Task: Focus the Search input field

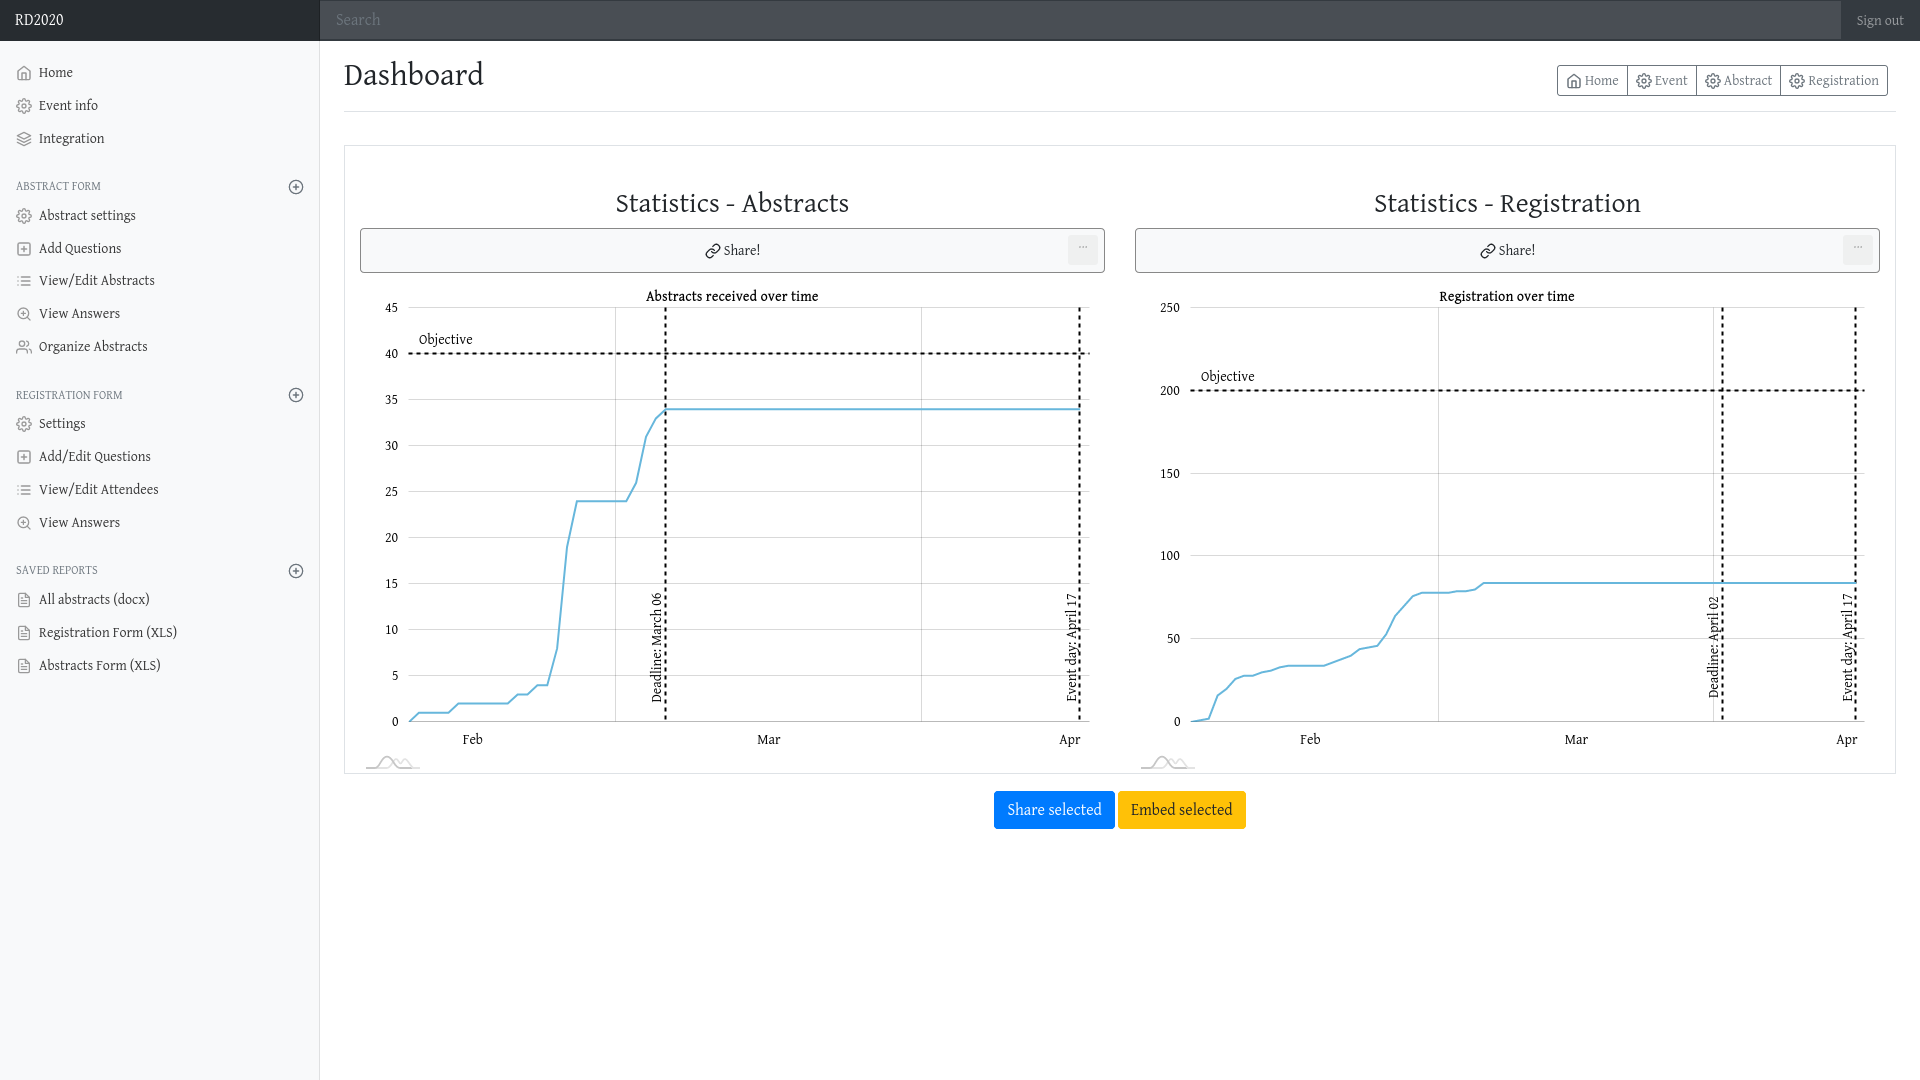Action: pos(1080,20)
